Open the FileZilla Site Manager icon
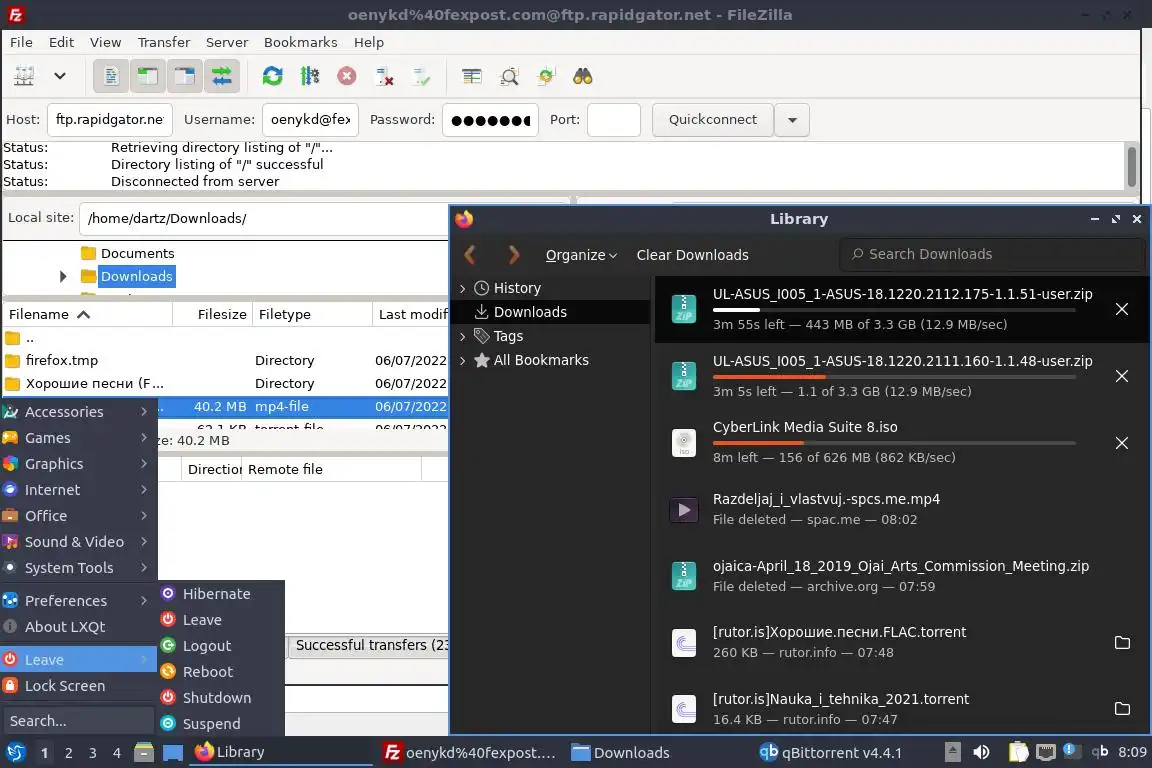Viewport: 1152px width, 768px height. point(24,76)
